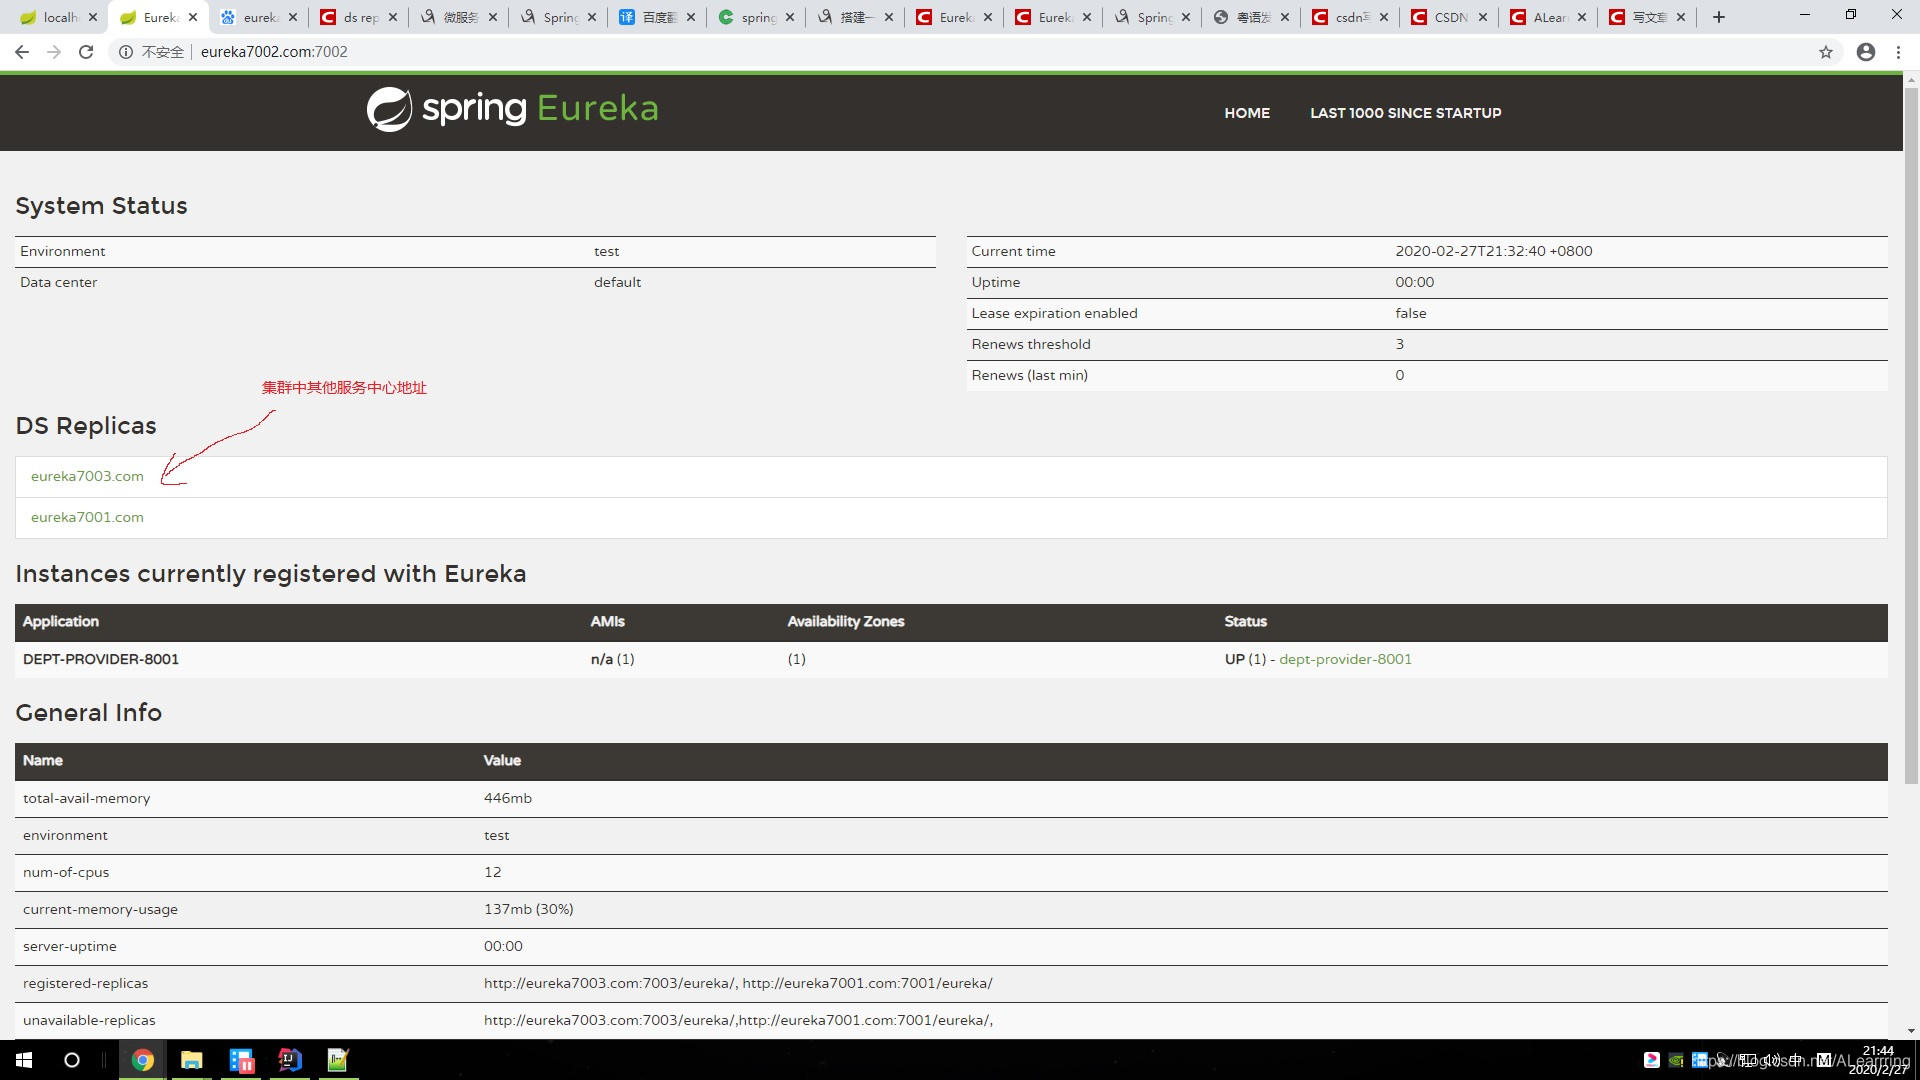Image resolution: width=1920 pixels, height=1080 pixels.
Task: Open the Youku tray icon
Action: [1652, 1060]
